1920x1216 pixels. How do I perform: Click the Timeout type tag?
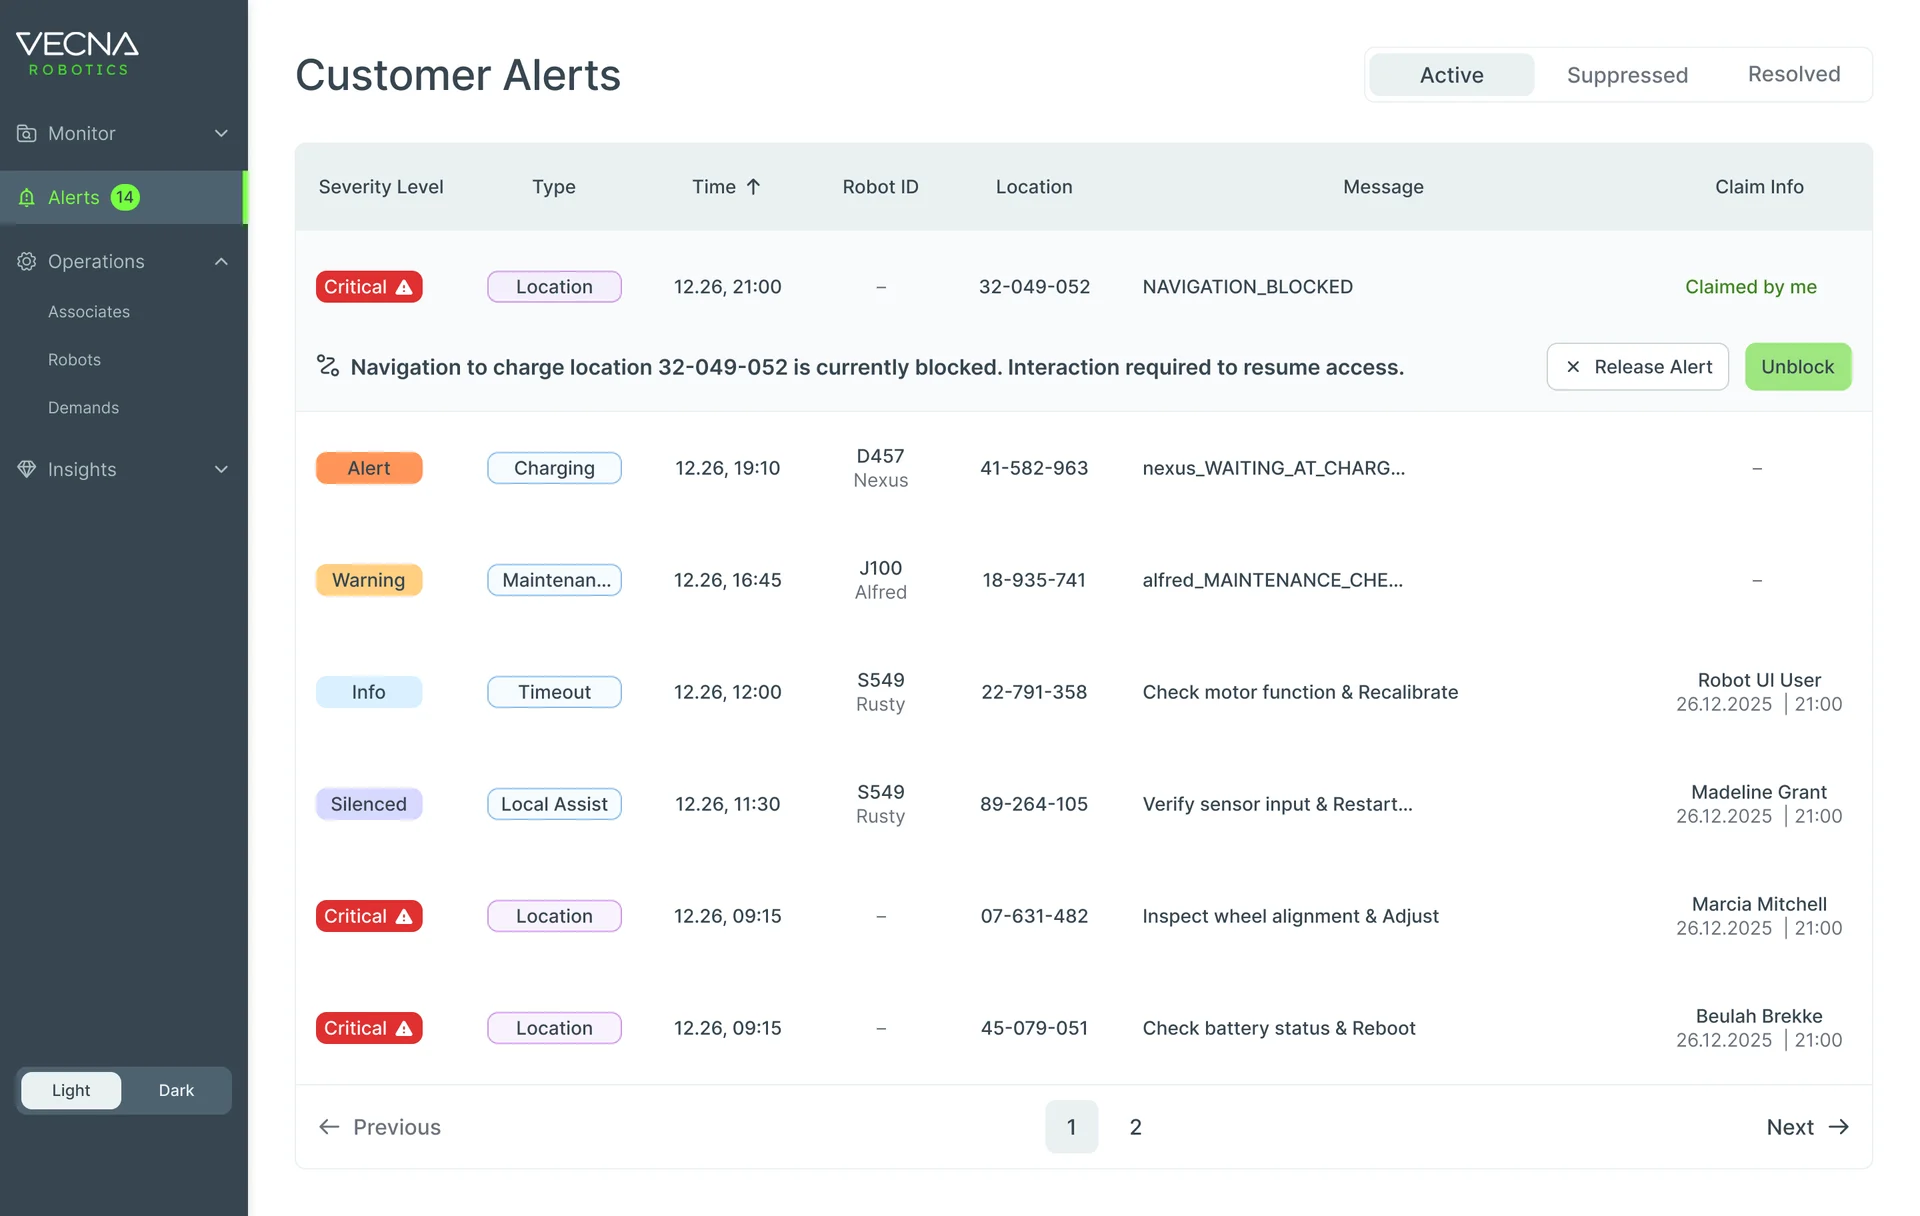[554, 692]
